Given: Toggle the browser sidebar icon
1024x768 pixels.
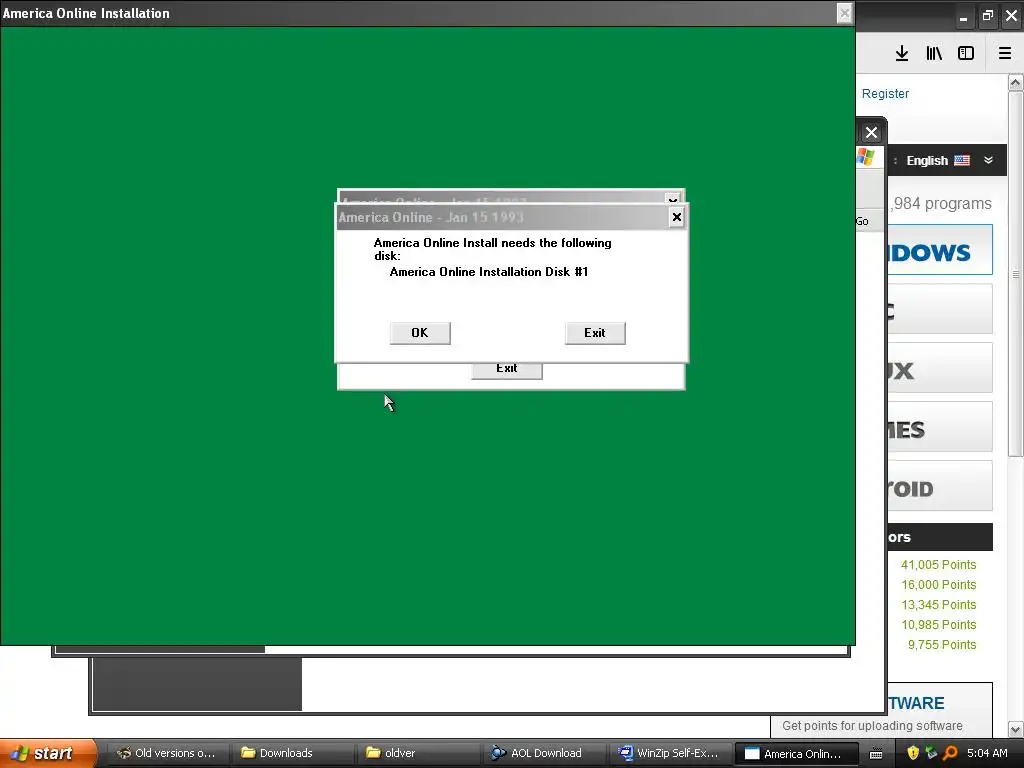Looking at the screenshot, I should pyautogui.click(x=966, y=53).
